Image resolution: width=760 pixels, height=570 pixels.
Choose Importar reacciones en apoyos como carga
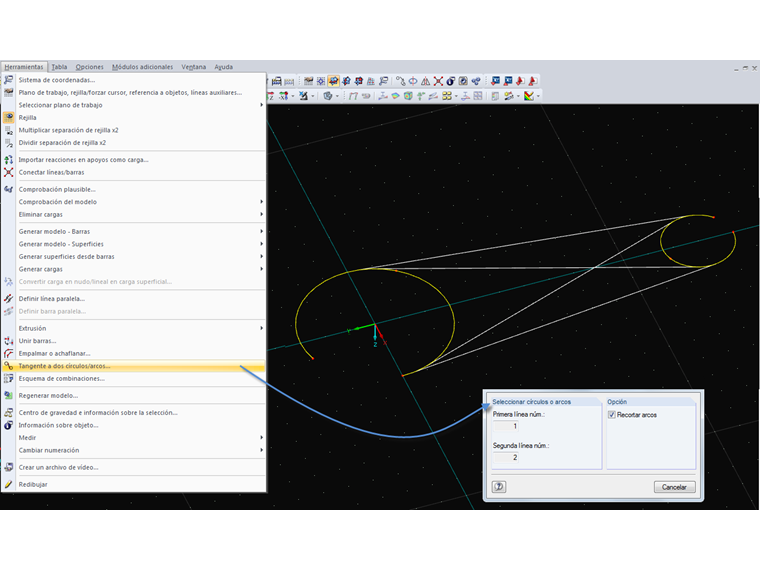pos(133,160)
